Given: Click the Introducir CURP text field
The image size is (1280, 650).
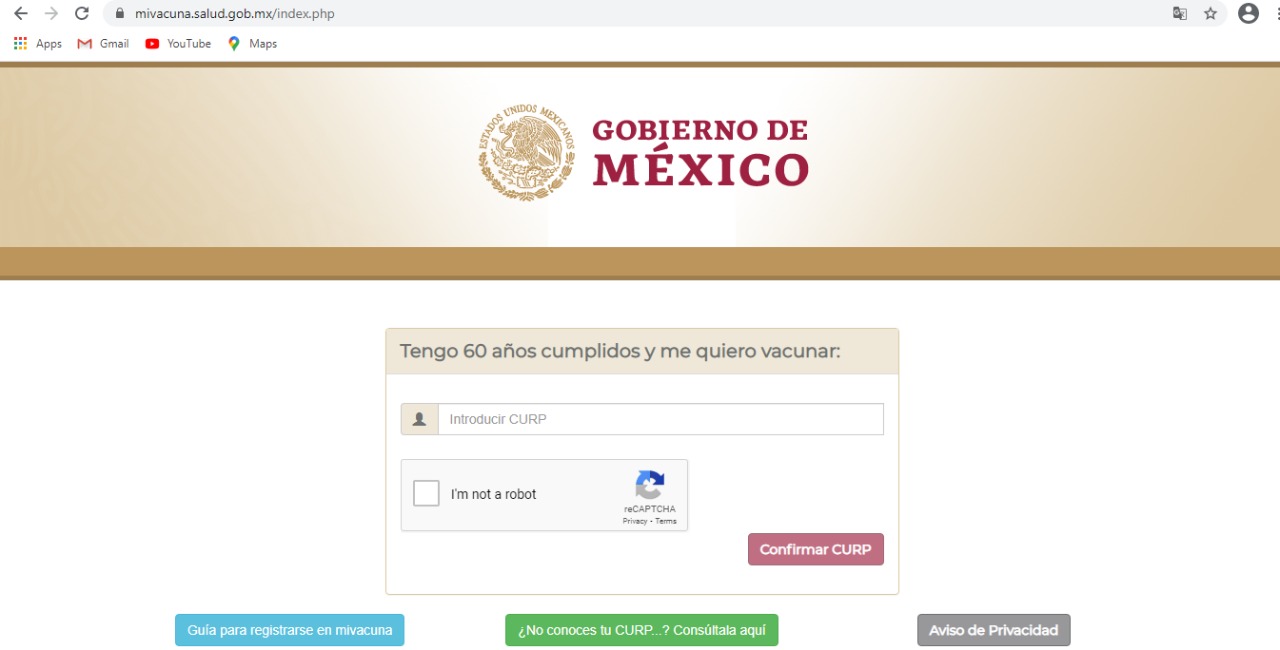Looking at the screenshot, I should [661, 419].
